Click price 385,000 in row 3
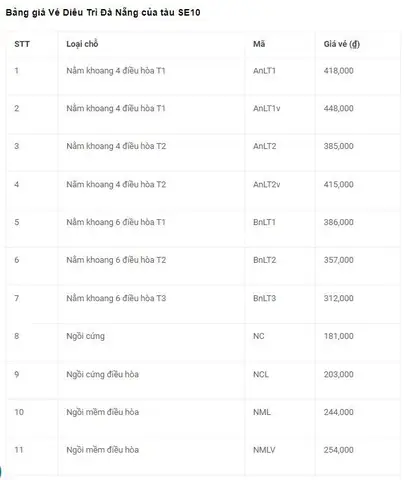 click(339, 146)
